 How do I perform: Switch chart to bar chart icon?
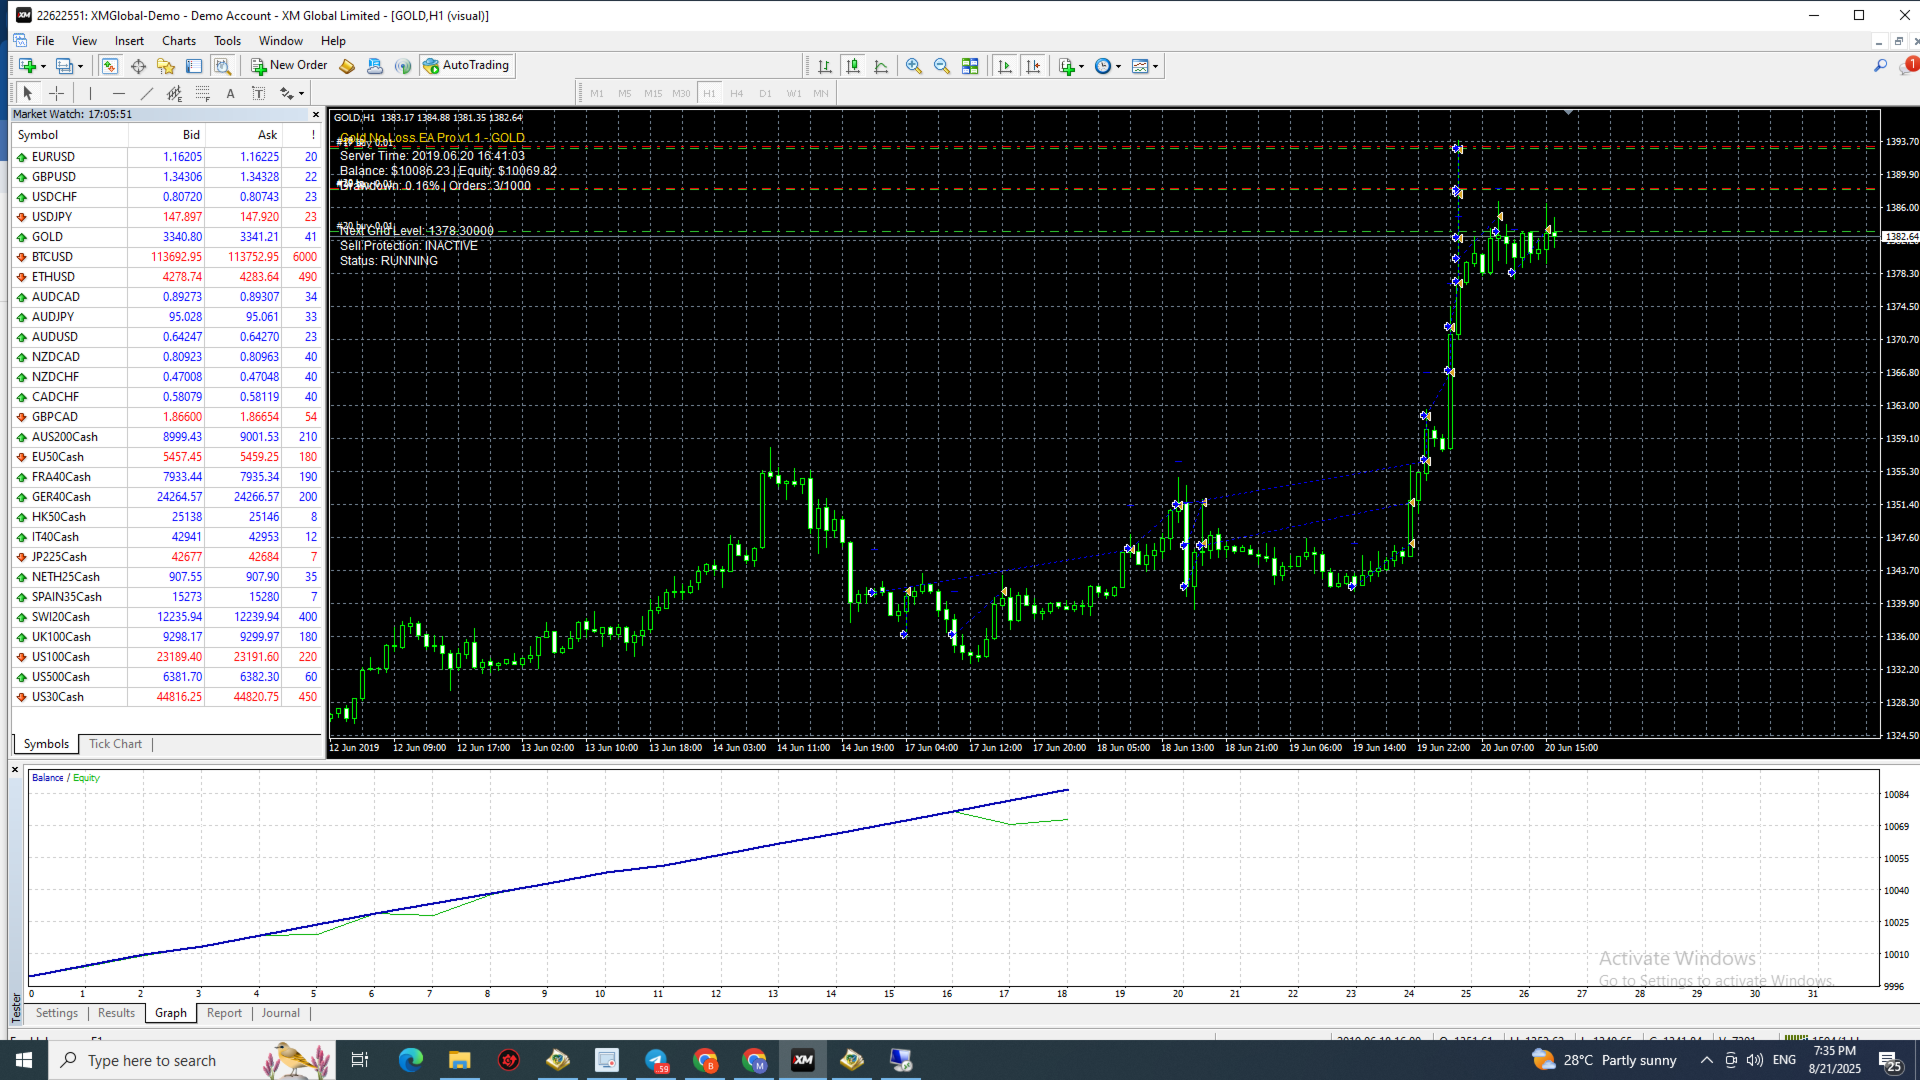click(x=825, y=66)
